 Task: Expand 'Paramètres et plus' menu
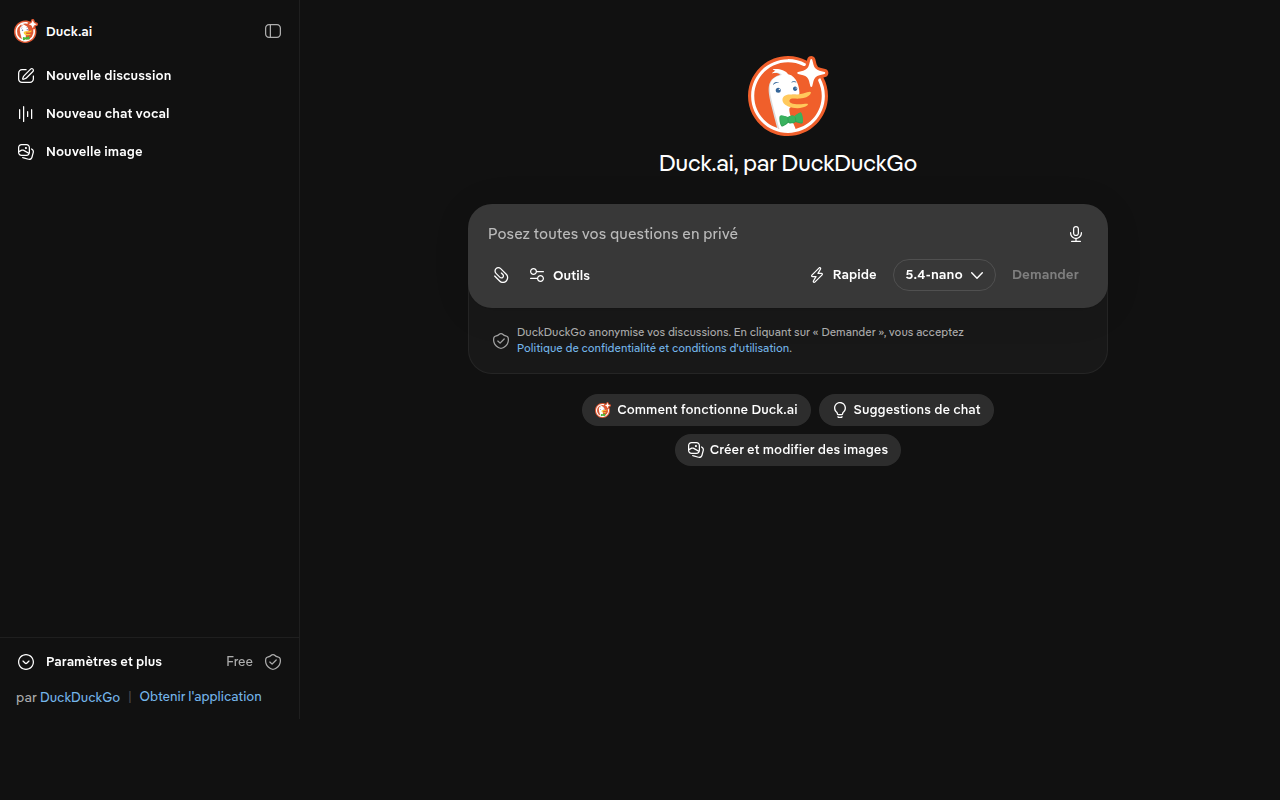(x=90, y=662)
